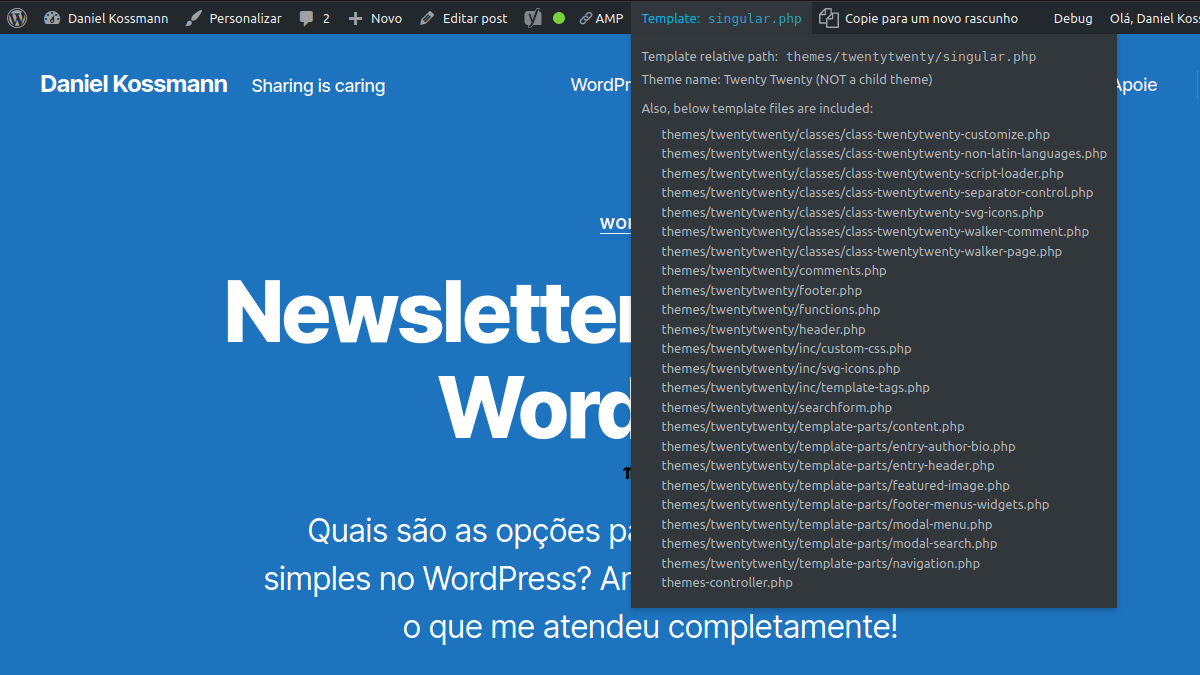This screenshot has height=675, width=1200.
Task: Click class-twentytwenty-walker-page.php path
Action: click(861, 251)
